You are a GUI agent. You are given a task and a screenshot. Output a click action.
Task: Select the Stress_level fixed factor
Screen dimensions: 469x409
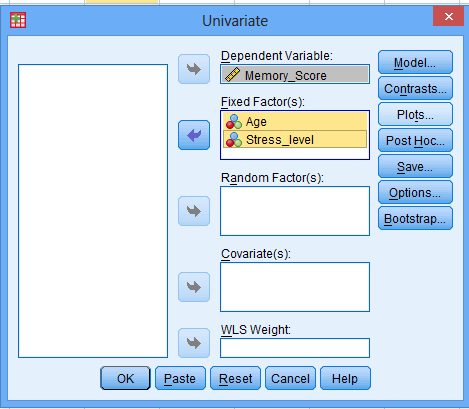(295, 139)
